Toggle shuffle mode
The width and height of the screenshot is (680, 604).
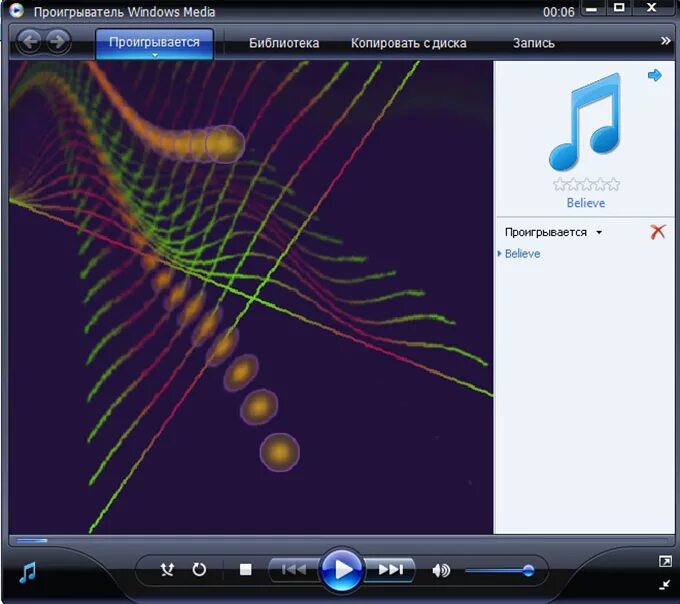click(x=167, y=569)
